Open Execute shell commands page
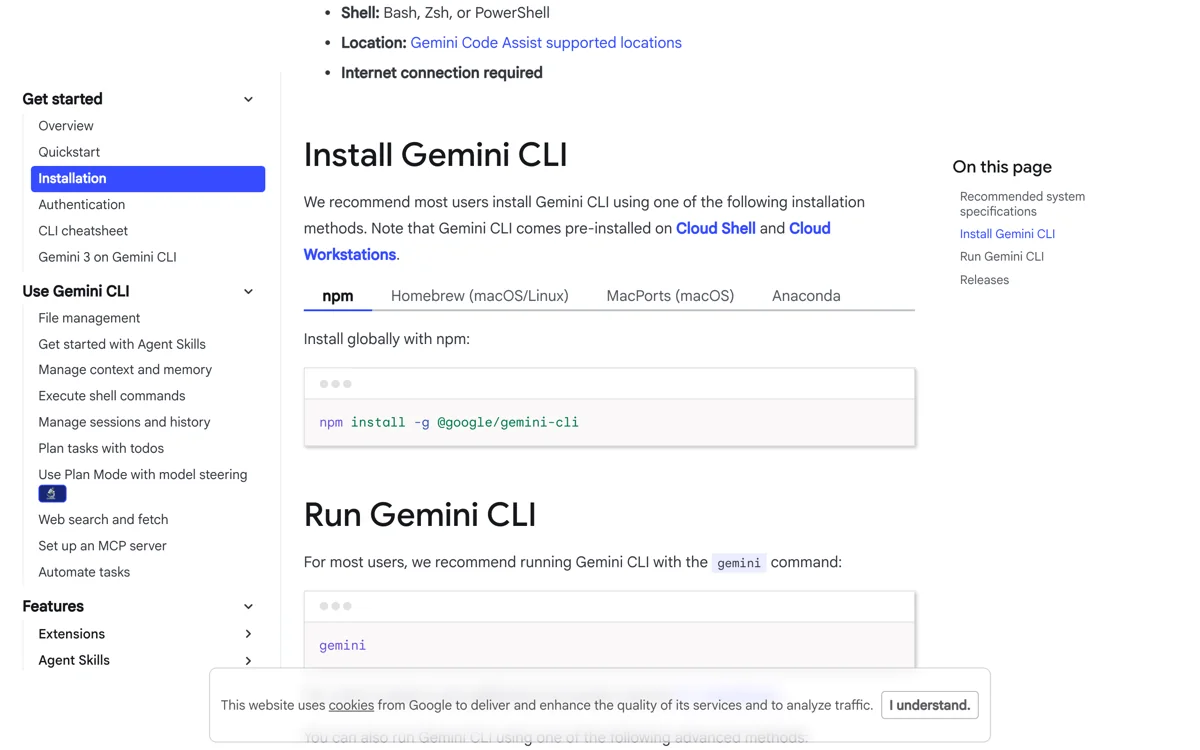 pos(112,396)
